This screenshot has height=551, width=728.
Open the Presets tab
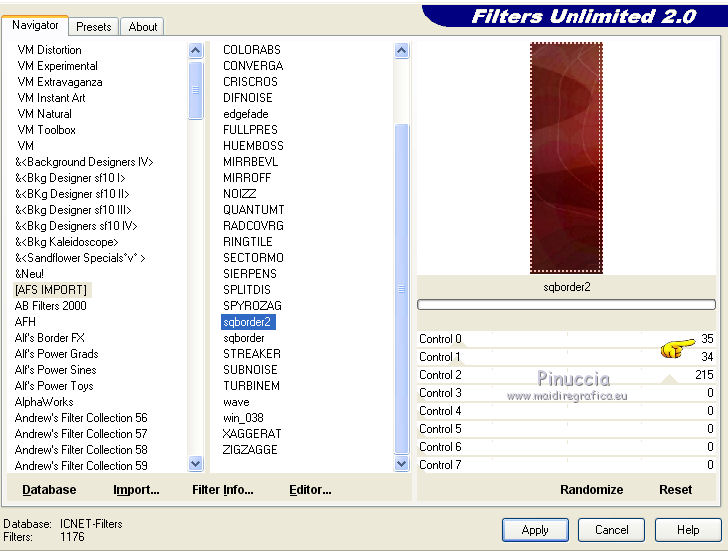[x=94, y=27]
